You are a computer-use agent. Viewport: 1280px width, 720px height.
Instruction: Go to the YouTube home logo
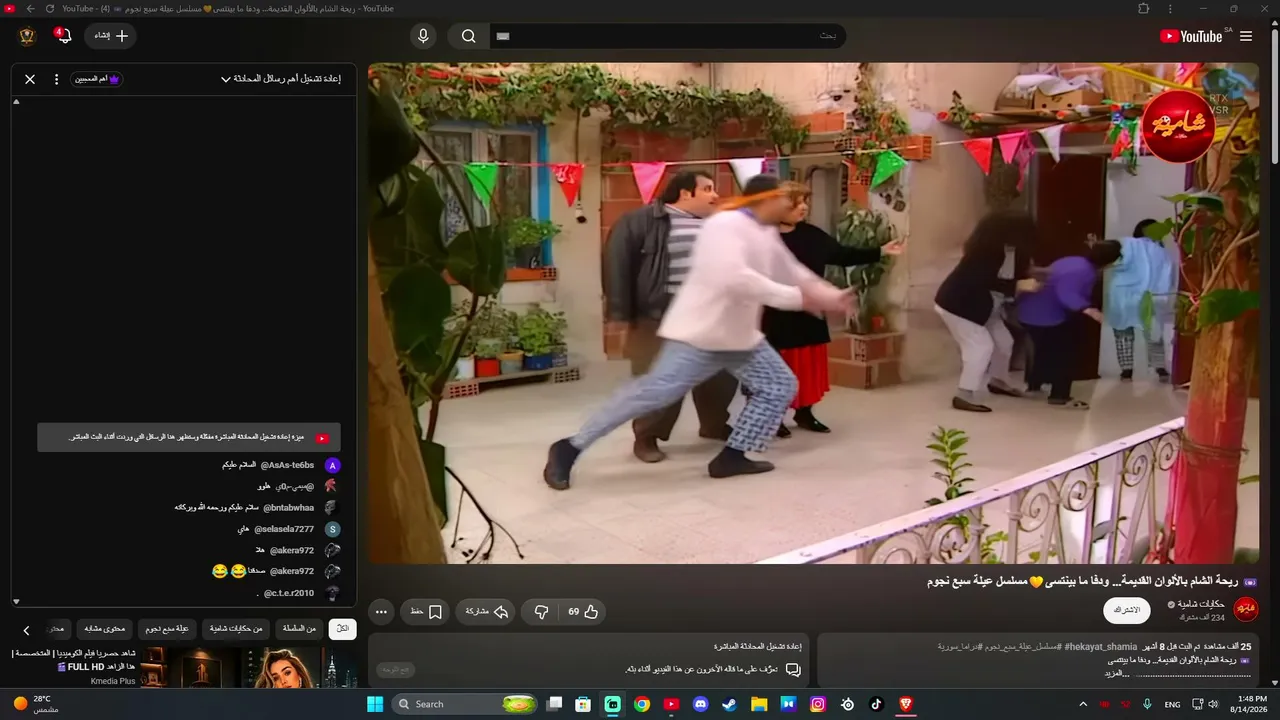click(x=1191, y=36)
